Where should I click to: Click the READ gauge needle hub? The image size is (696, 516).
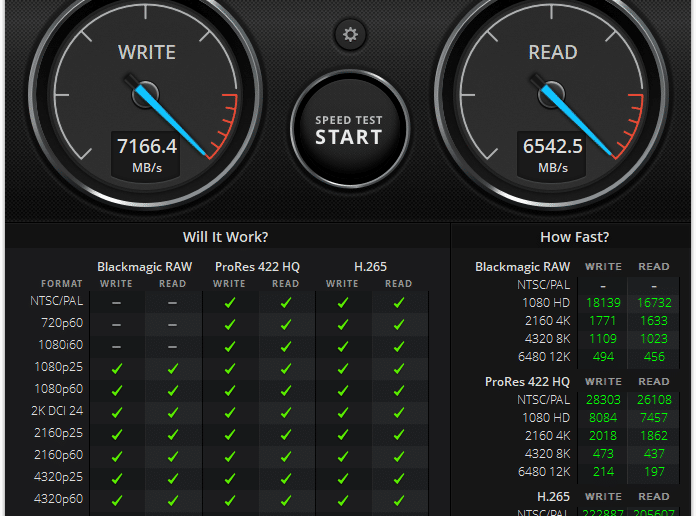(x=552, y=95)
